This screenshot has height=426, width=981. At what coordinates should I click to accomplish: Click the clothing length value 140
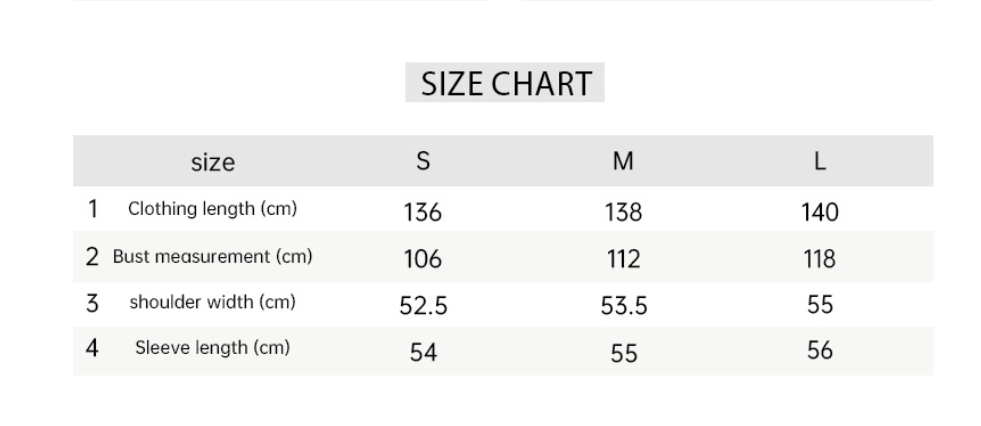[x=819, y=212]
